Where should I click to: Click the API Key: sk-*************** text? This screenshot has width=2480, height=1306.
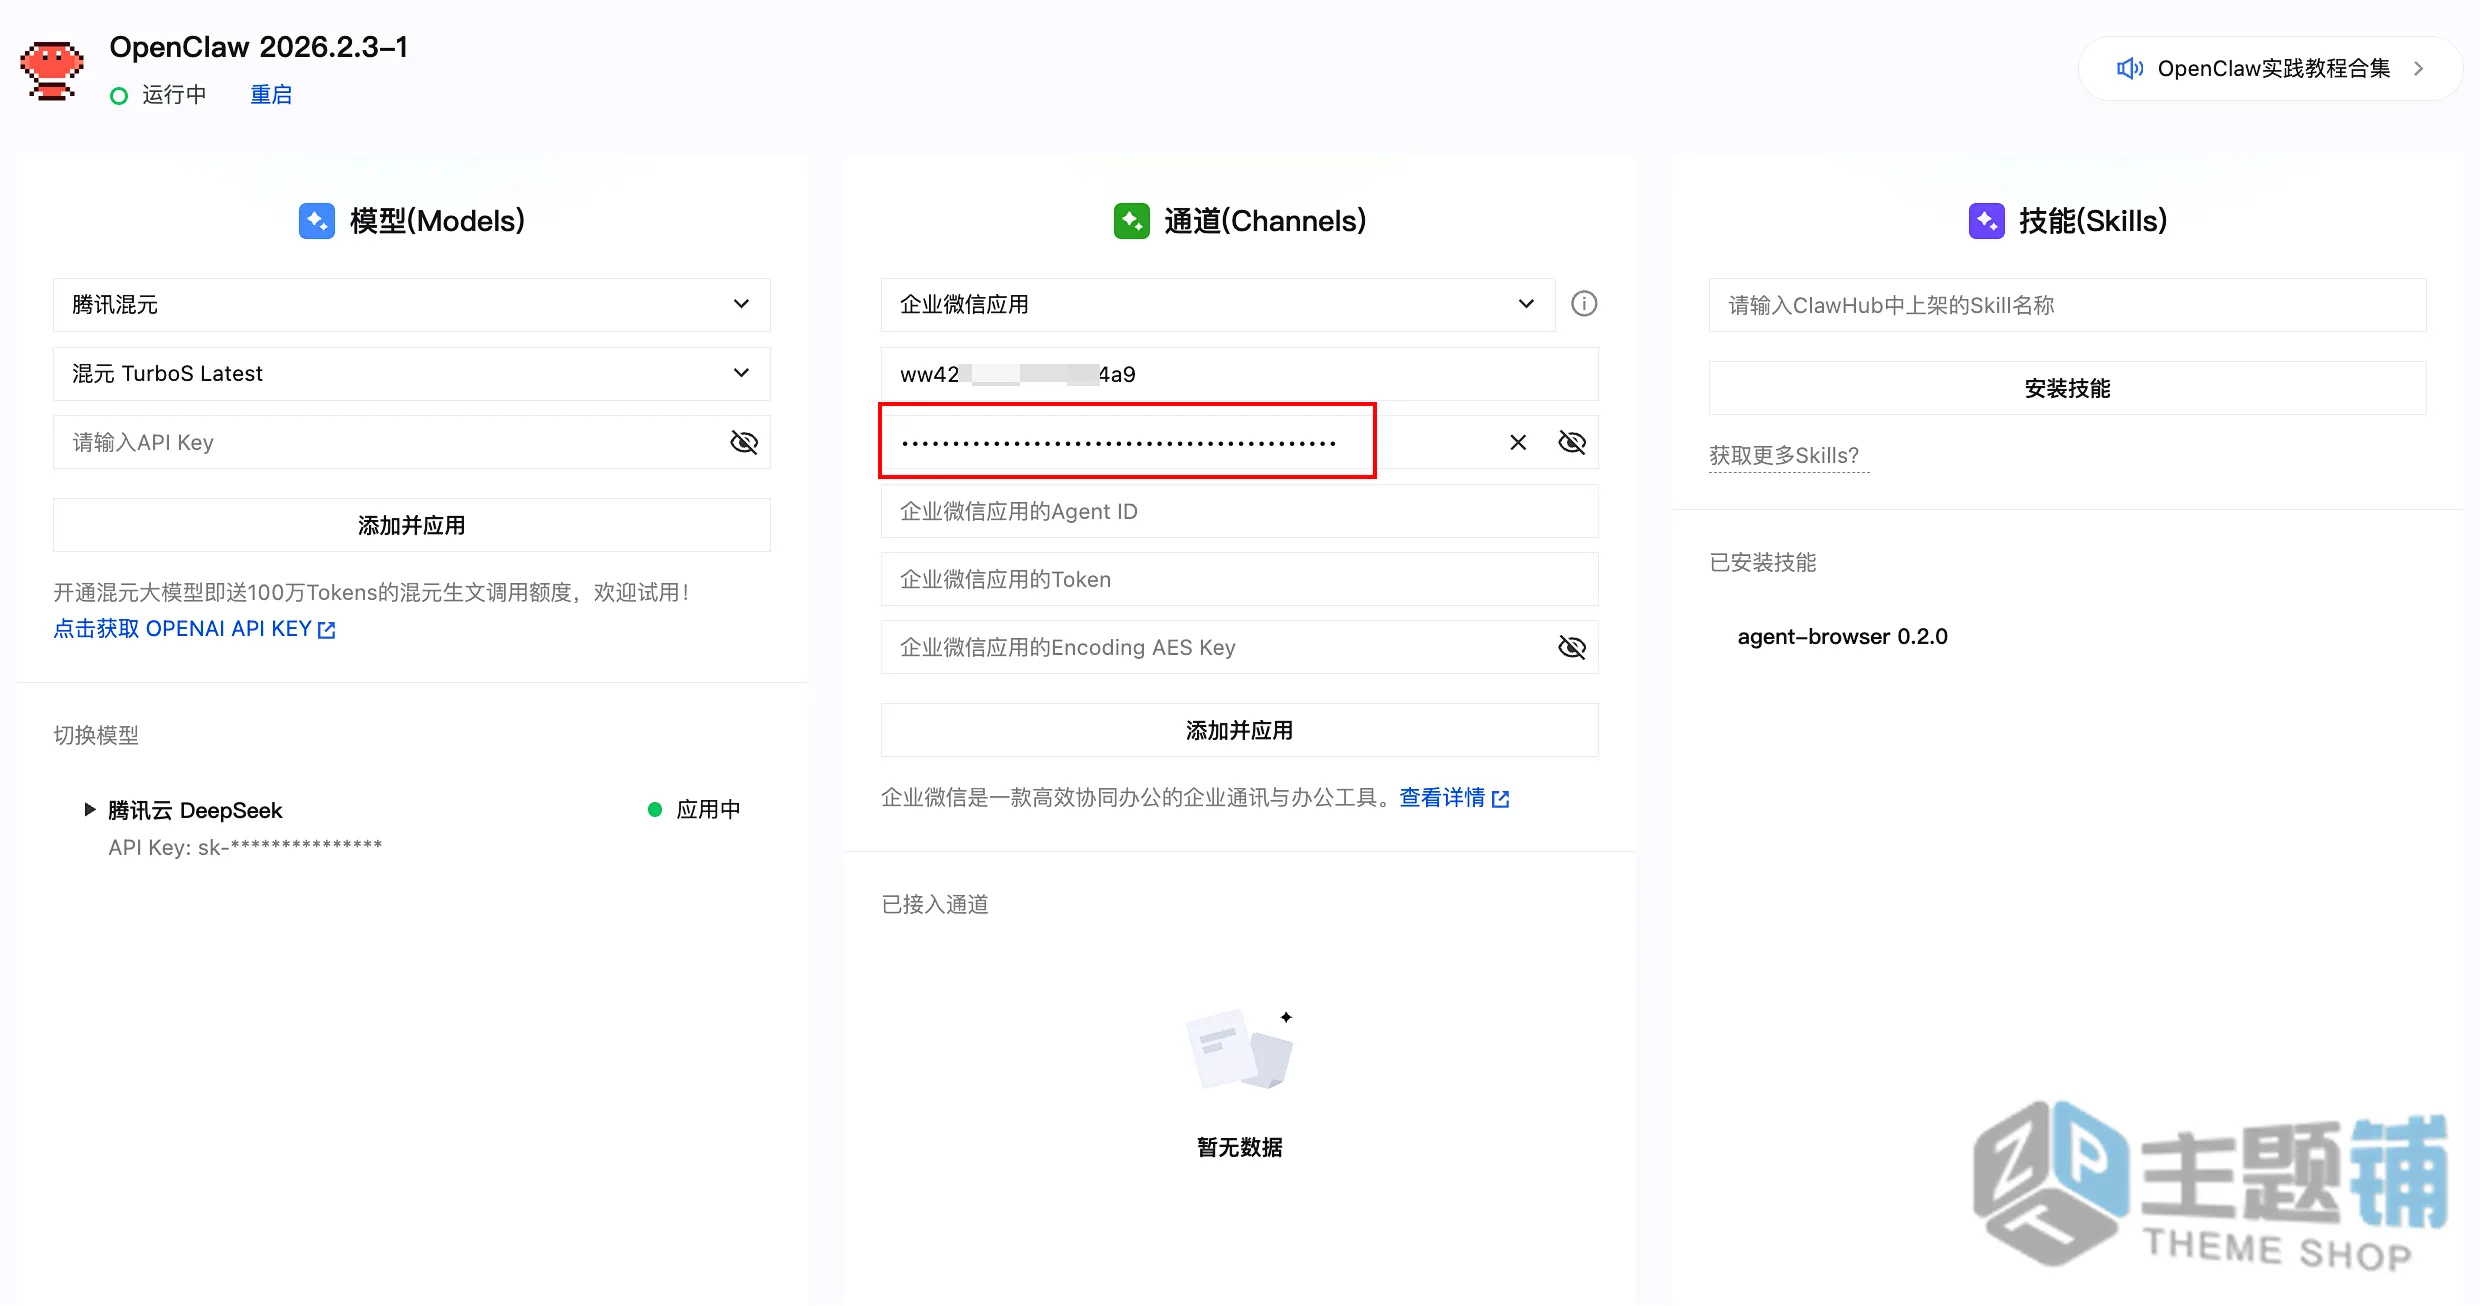[245, 847]
